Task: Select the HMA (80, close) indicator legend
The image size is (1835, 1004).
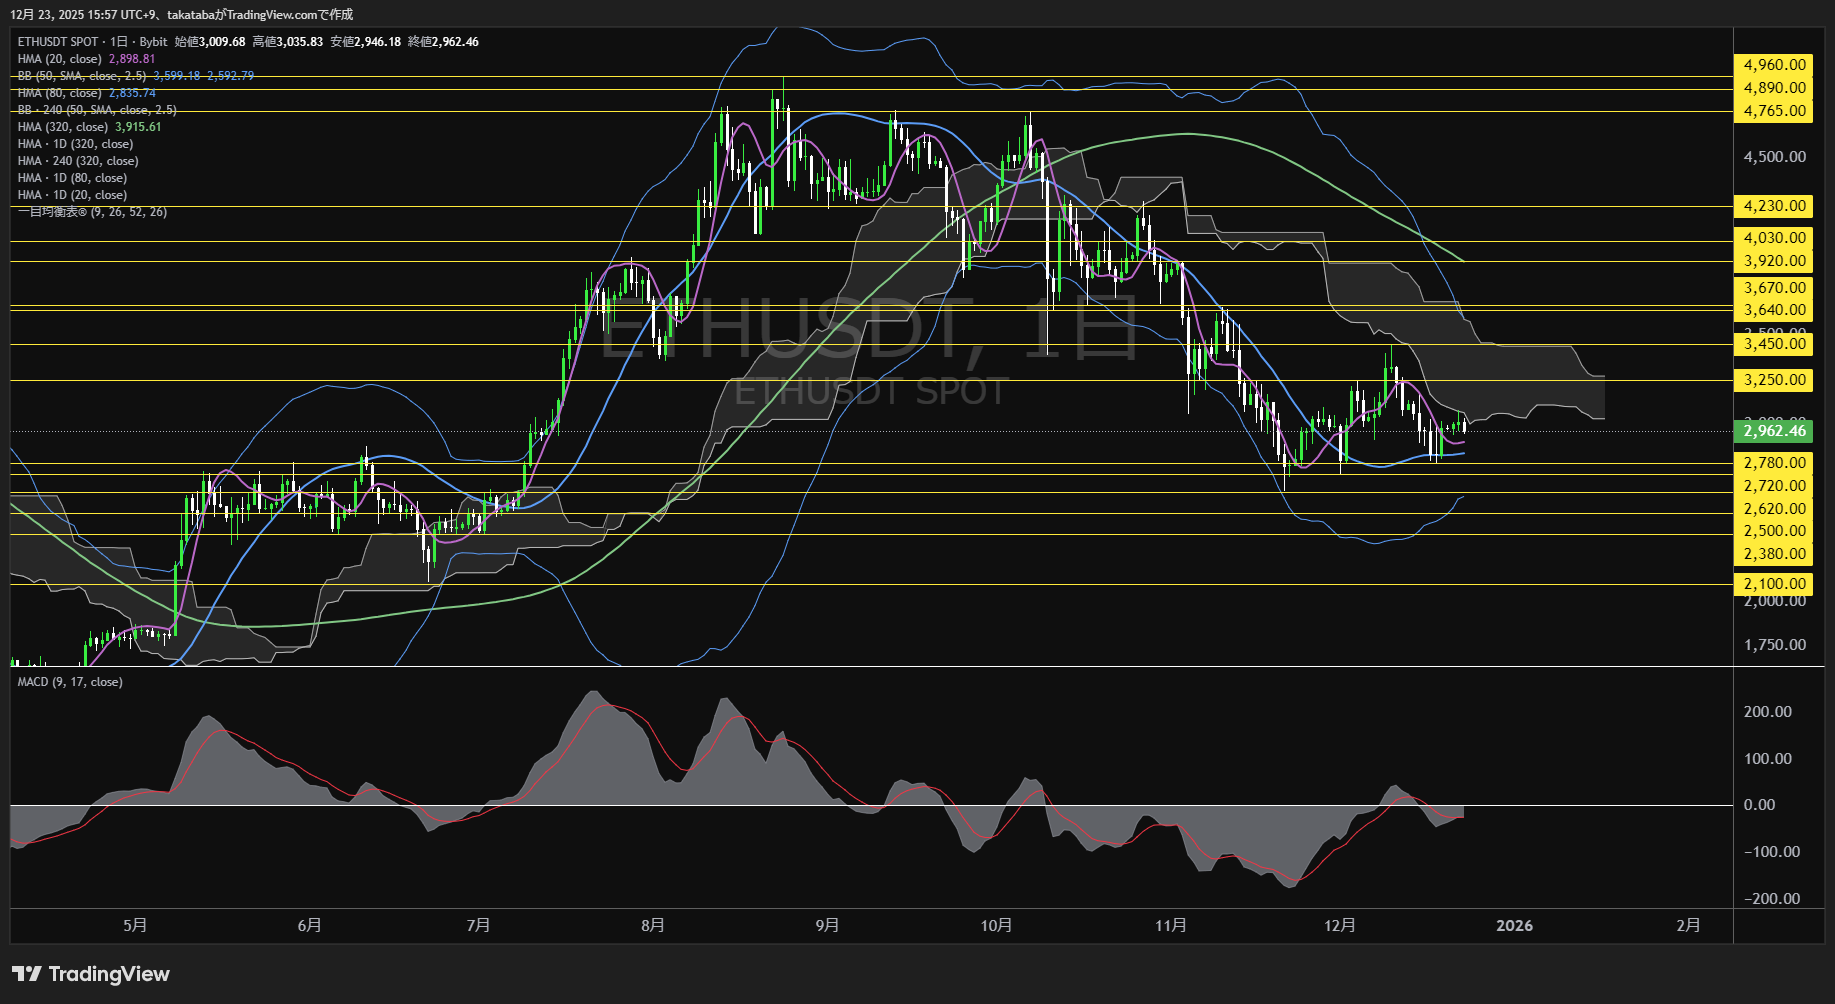Action: [60, 93]
